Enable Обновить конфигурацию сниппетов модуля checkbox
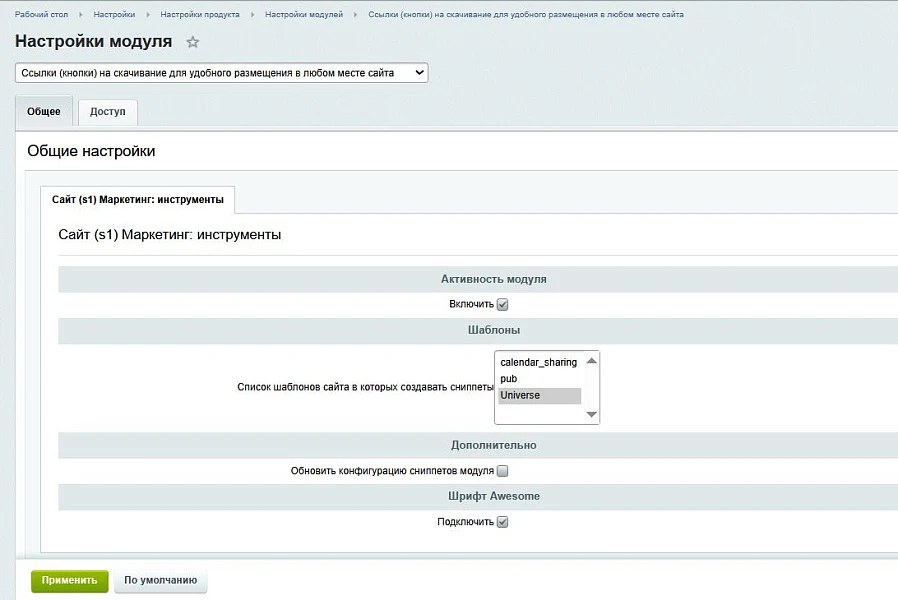 [x=502, y=471]
